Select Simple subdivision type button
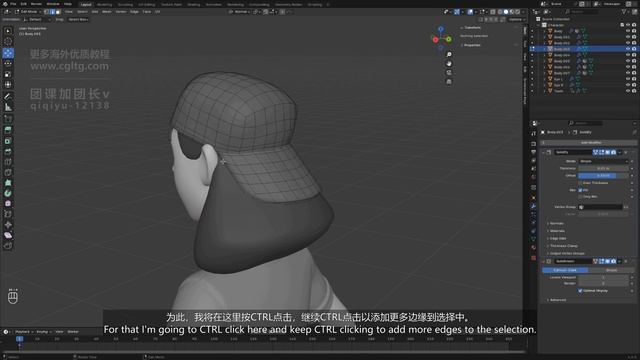640x360 pixels. [611, 270]
